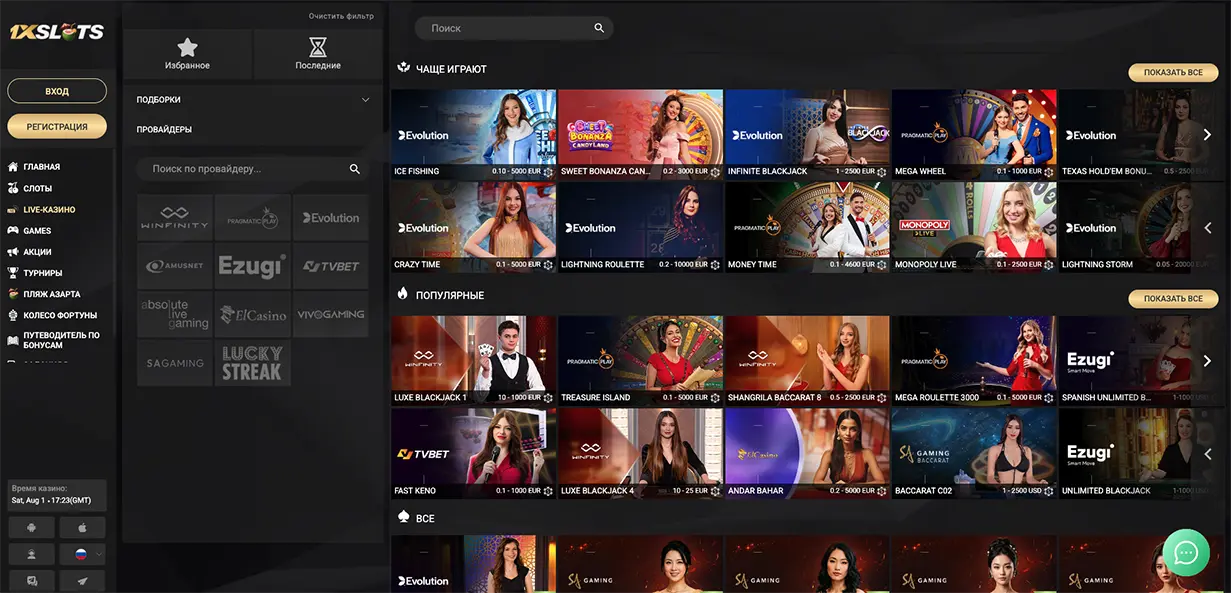Open the Telegram paper-plane icon
The image size is (1231, 593).
[82, 580]
